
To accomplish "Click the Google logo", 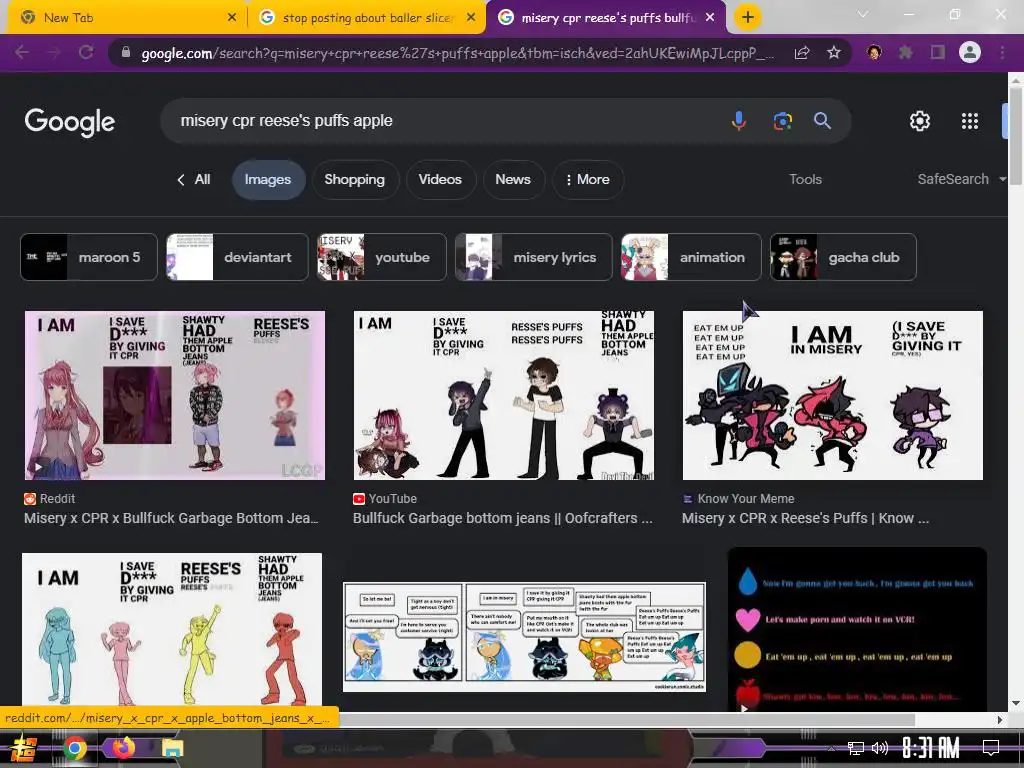I will (69, 122).
